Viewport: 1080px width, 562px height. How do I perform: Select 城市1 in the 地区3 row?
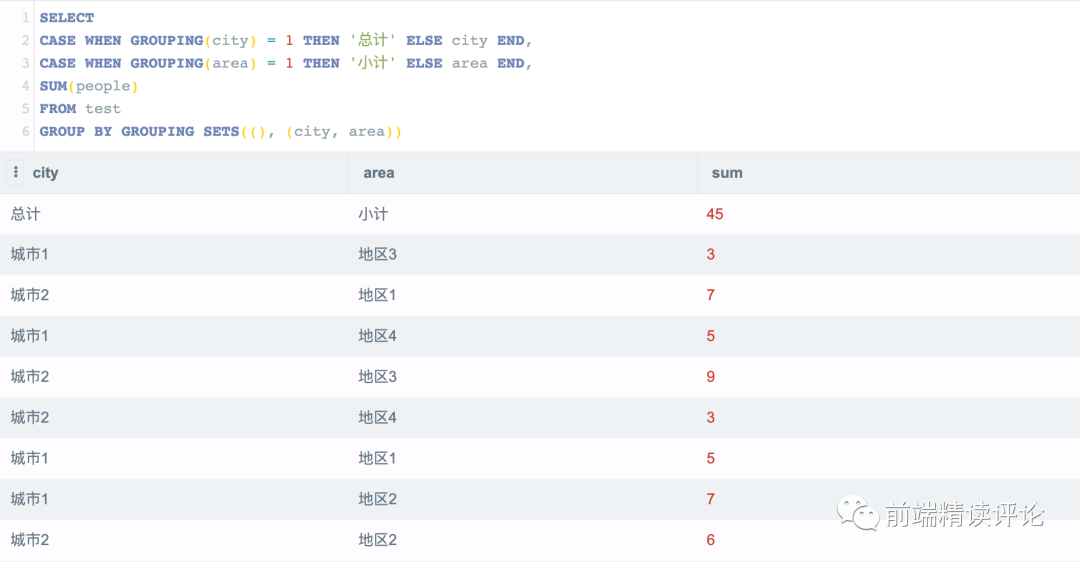click(30, 254)
